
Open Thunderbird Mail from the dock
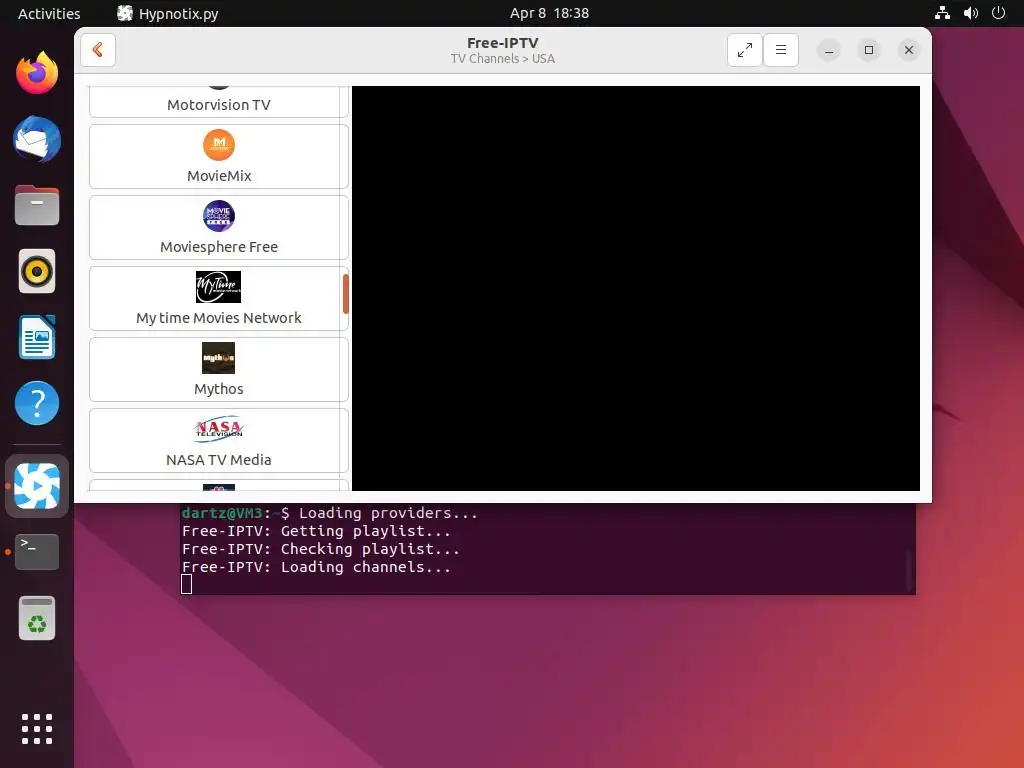point(37,138)
